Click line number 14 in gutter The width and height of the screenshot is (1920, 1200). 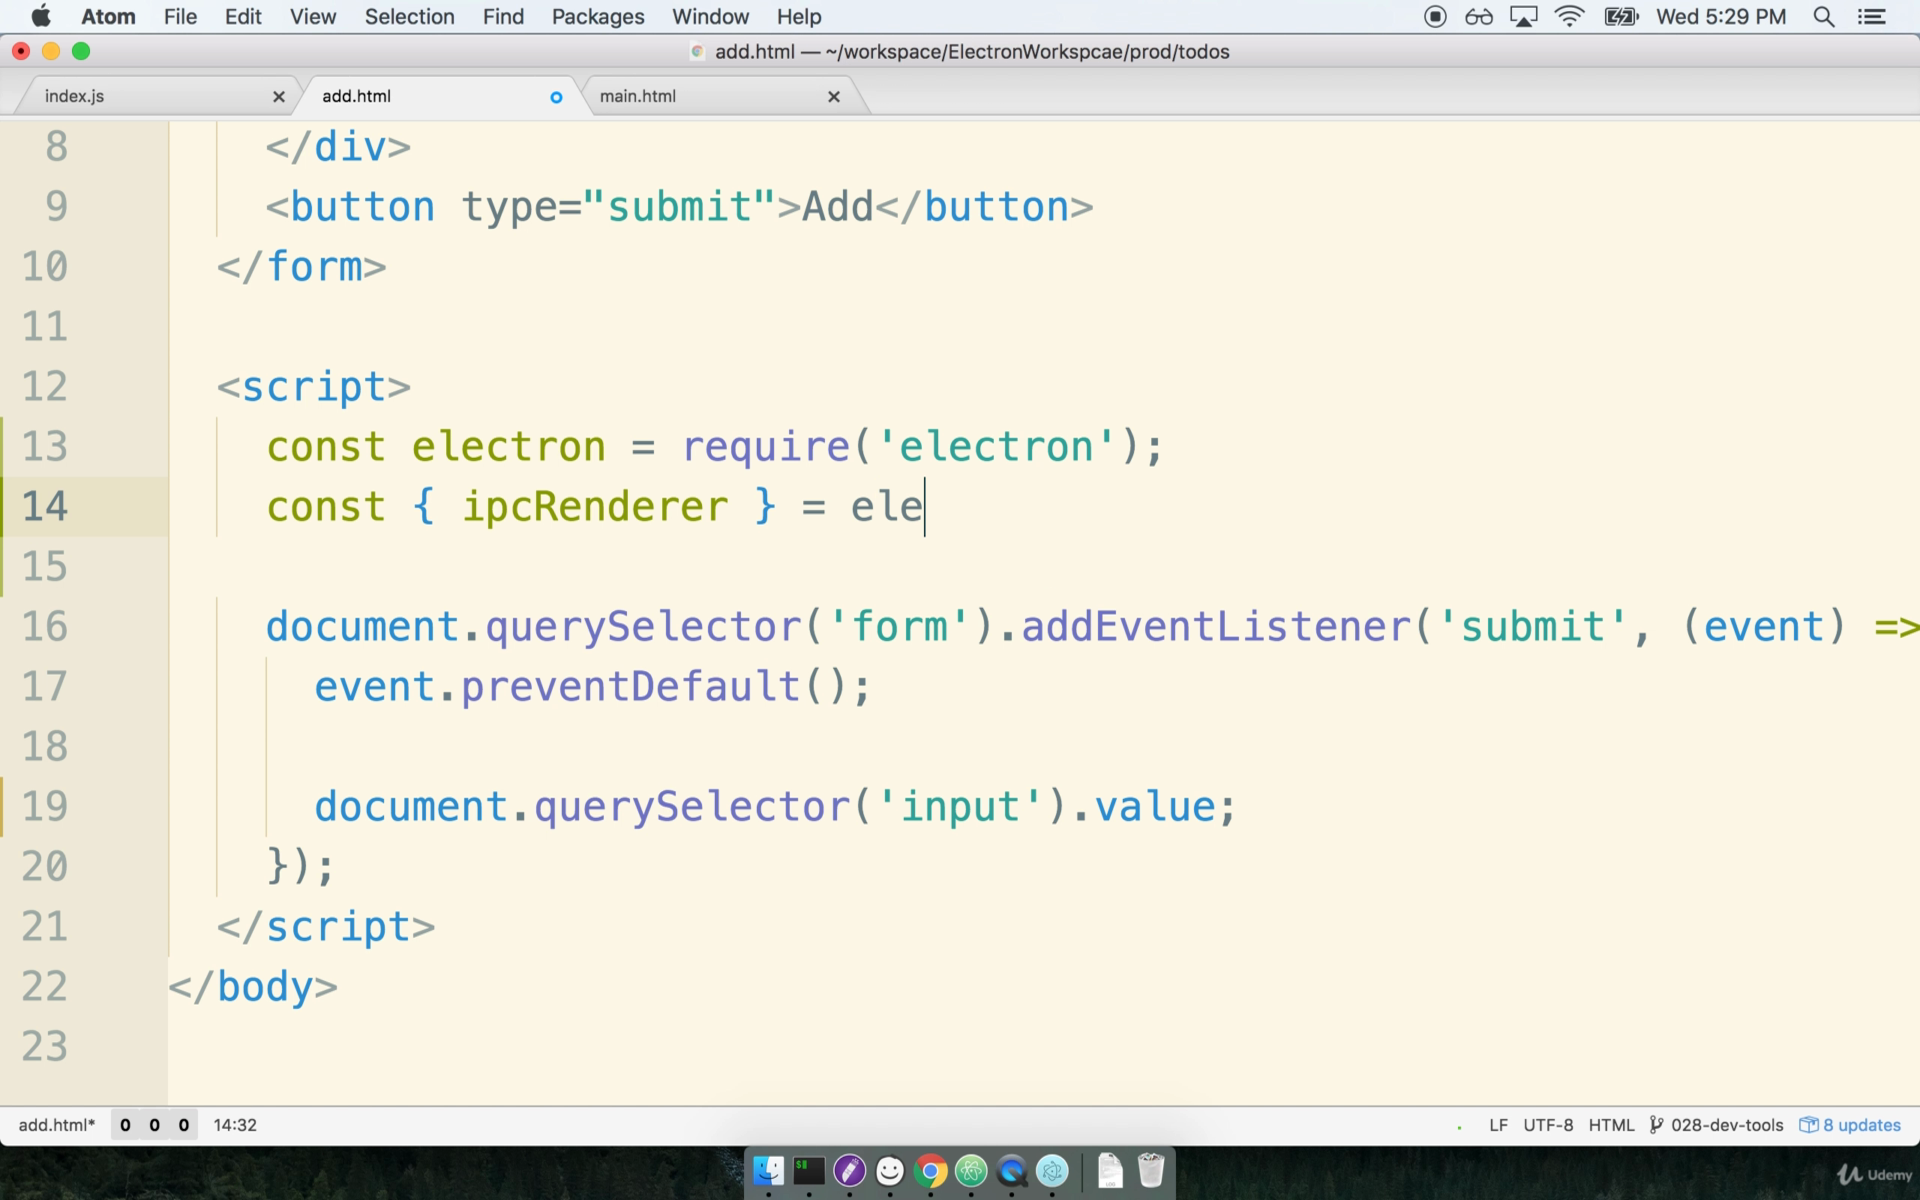45,506
